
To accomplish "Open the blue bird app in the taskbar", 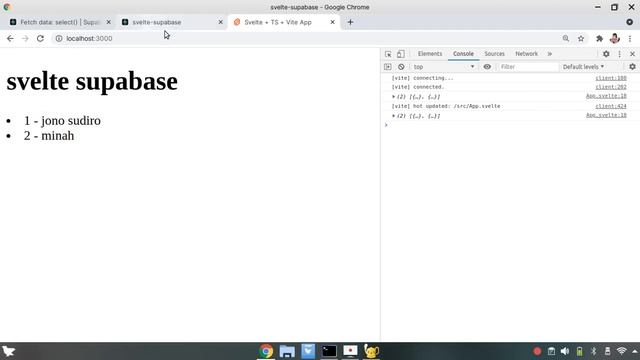I will point(308,351).
